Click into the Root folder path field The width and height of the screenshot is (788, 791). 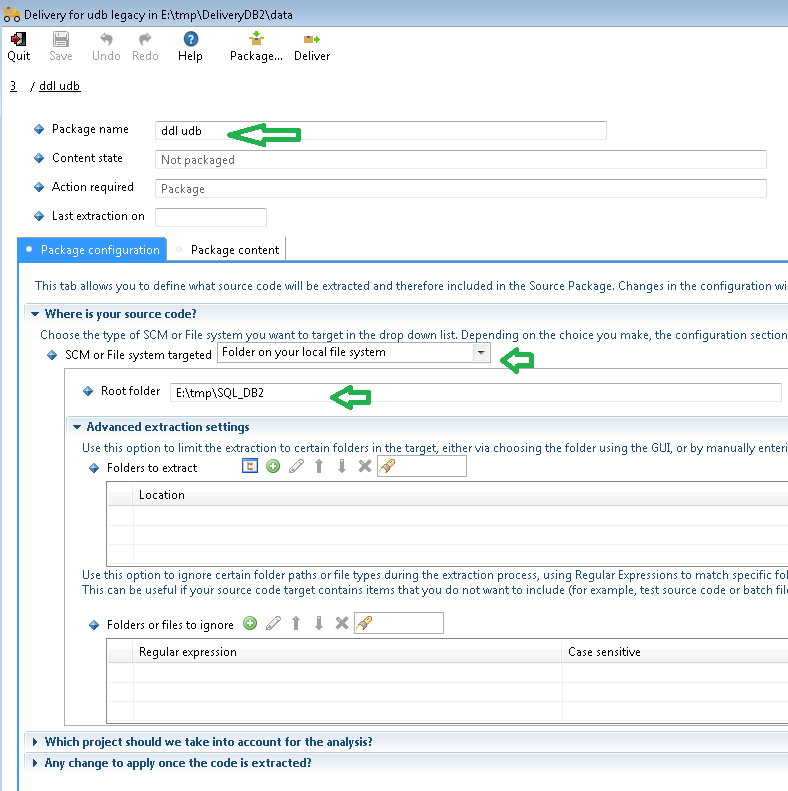475,393
